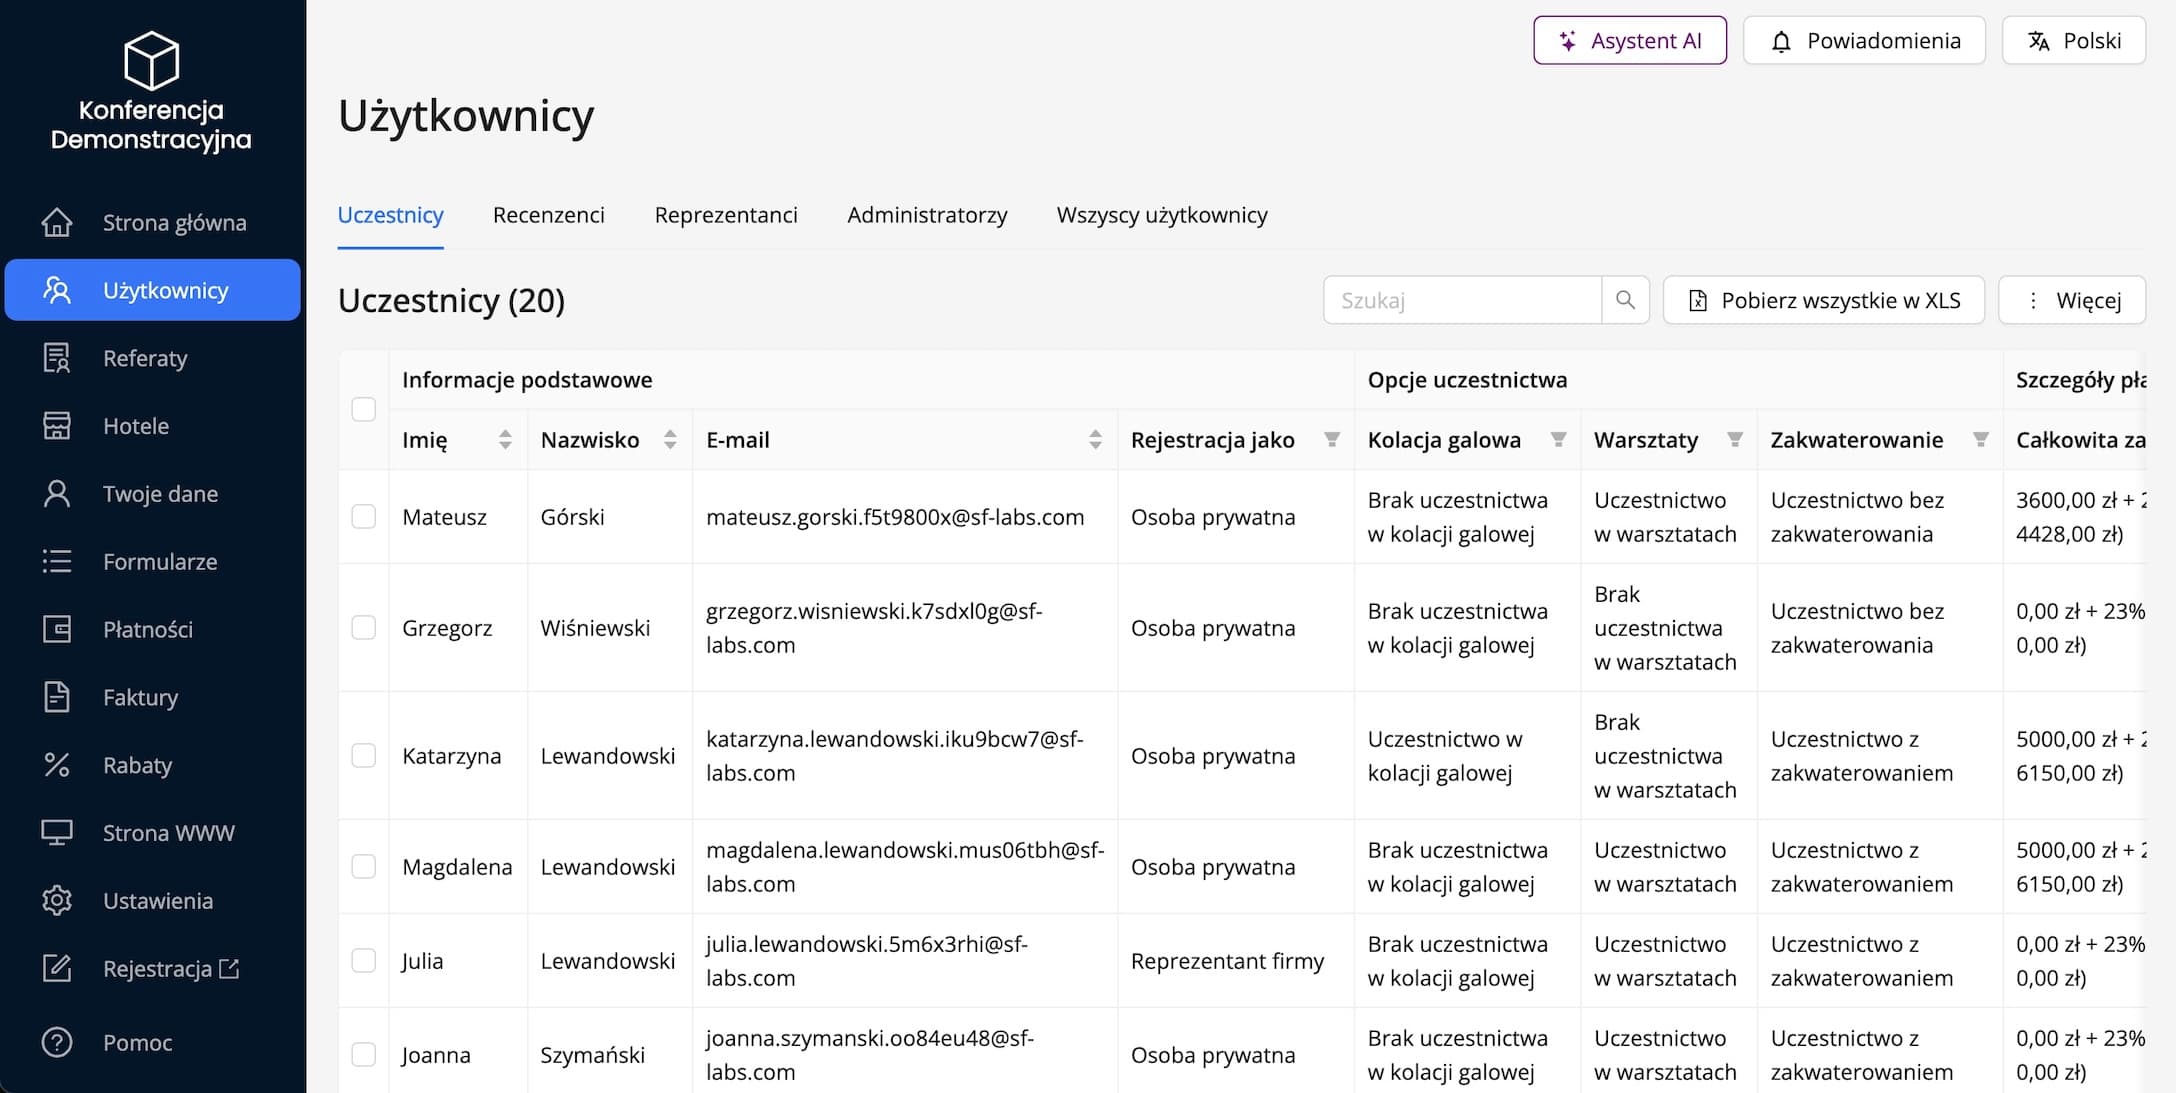Open Pomoc question mark icon
Screen dimensions: 2176x1093
(x=57, y=1042)
